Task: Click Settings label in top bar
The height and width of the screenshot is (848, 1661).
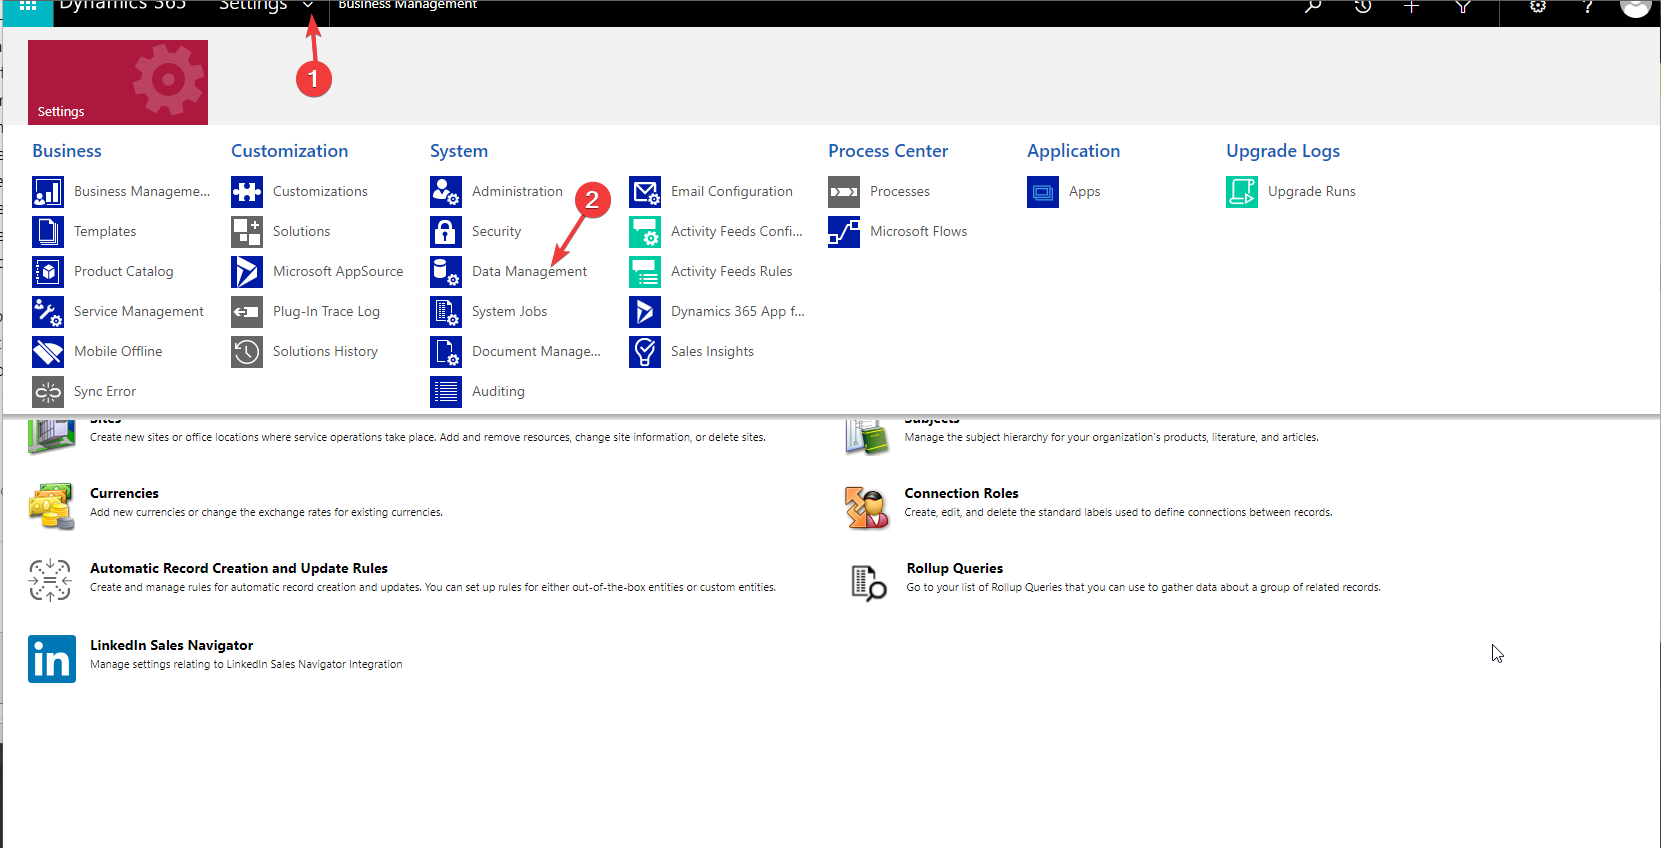Action: click(x=253, y=6)
